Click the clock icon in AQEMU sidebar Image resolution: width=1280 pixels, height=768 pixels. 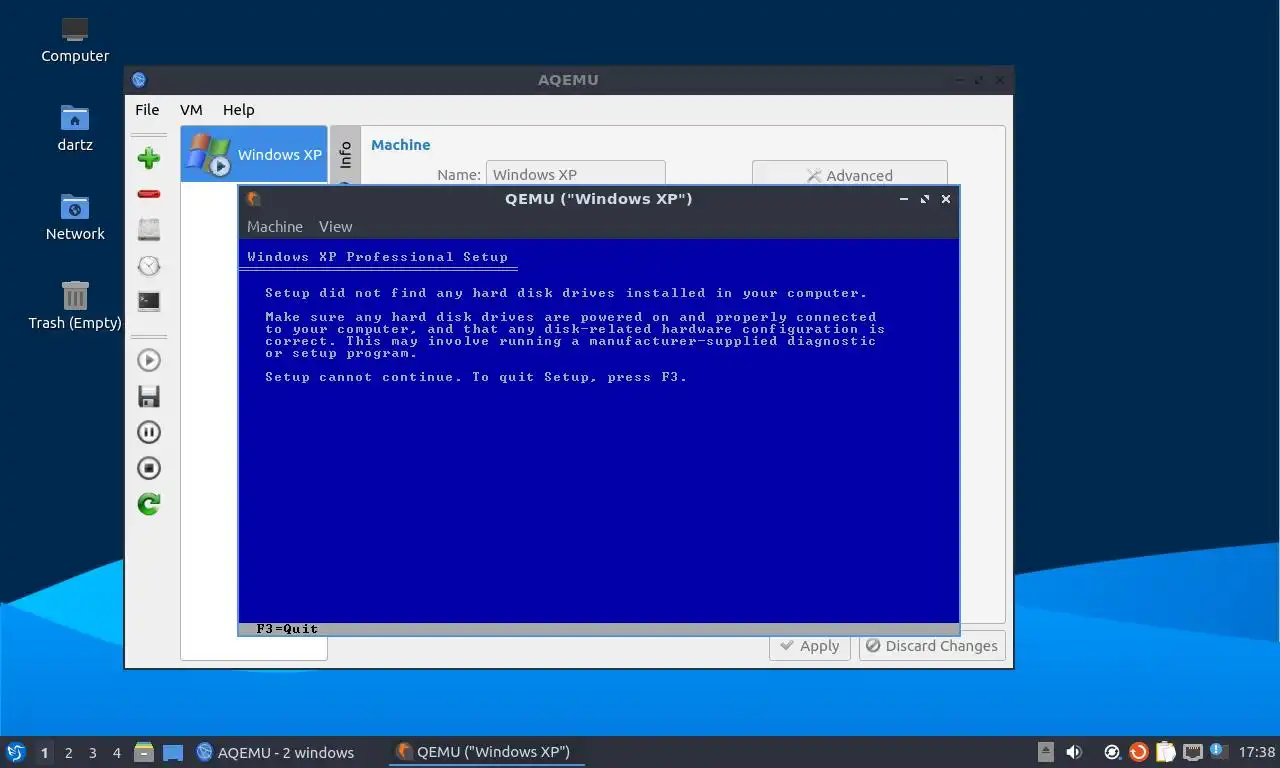[149, 266]
